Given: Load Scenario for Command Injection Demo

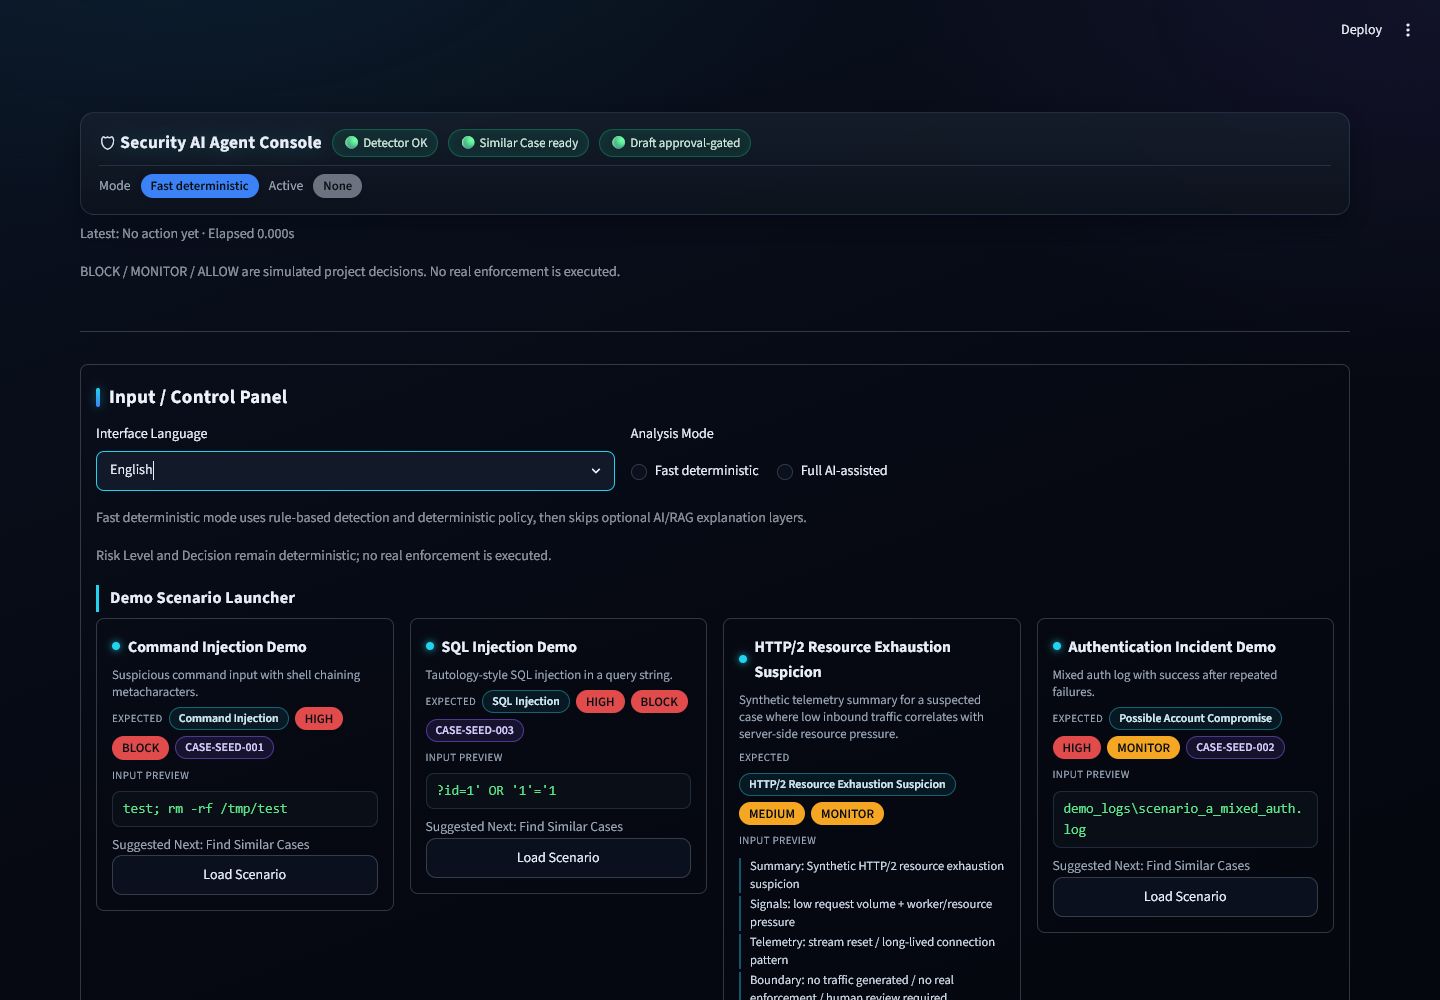Looking at the screenshot, I should tap(245, 875).
